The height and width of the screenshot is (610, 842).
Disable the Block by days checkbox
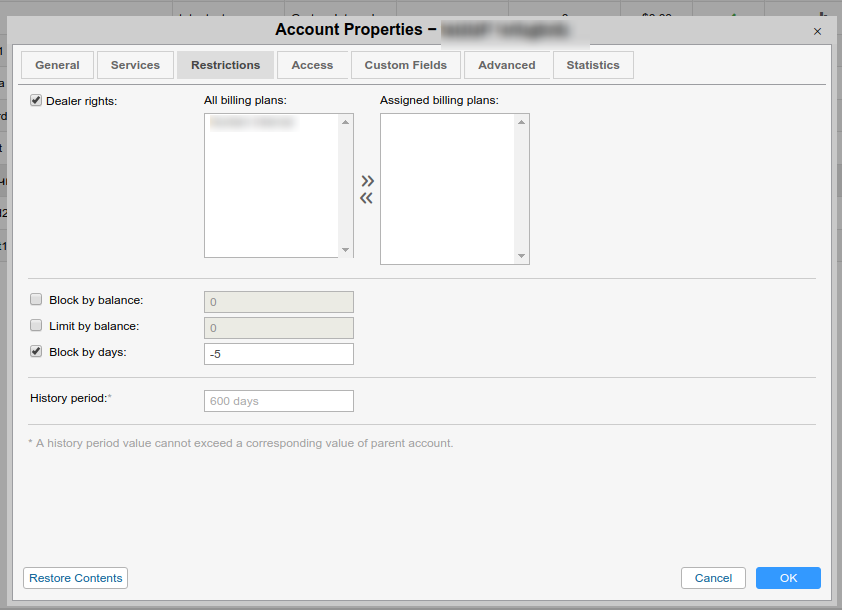pyautogui.click(x=37, y=352)
